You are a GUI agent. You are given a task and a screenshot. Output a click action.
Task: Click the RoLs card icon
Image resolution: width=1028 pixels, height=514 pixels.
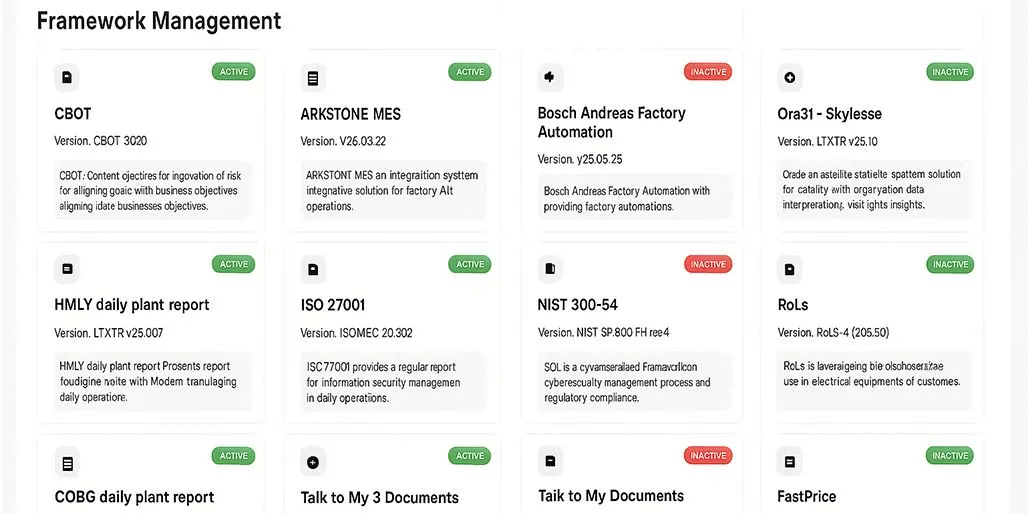(790, 269)
